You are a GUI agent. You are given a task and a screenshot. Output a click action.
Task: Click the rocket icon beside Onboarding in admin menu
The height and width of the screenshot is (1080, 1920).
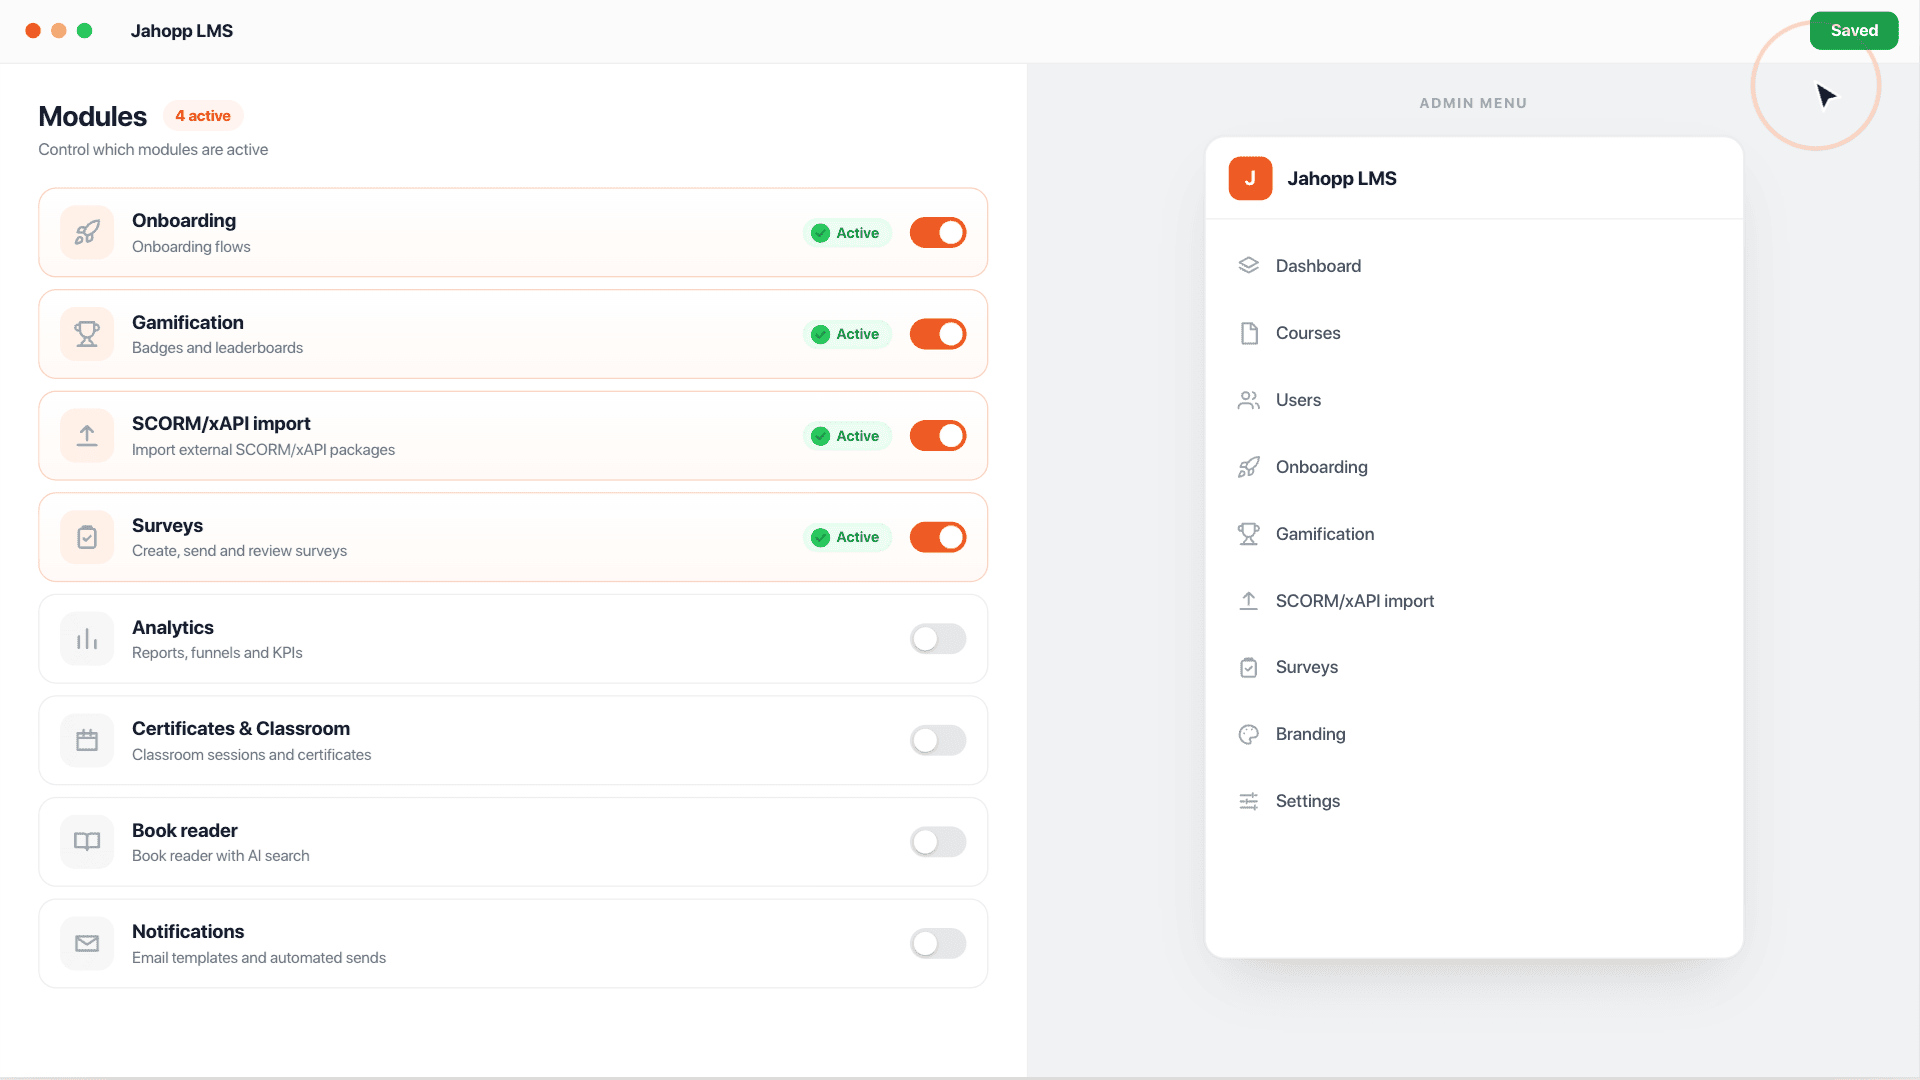(x=1248, y=467)
